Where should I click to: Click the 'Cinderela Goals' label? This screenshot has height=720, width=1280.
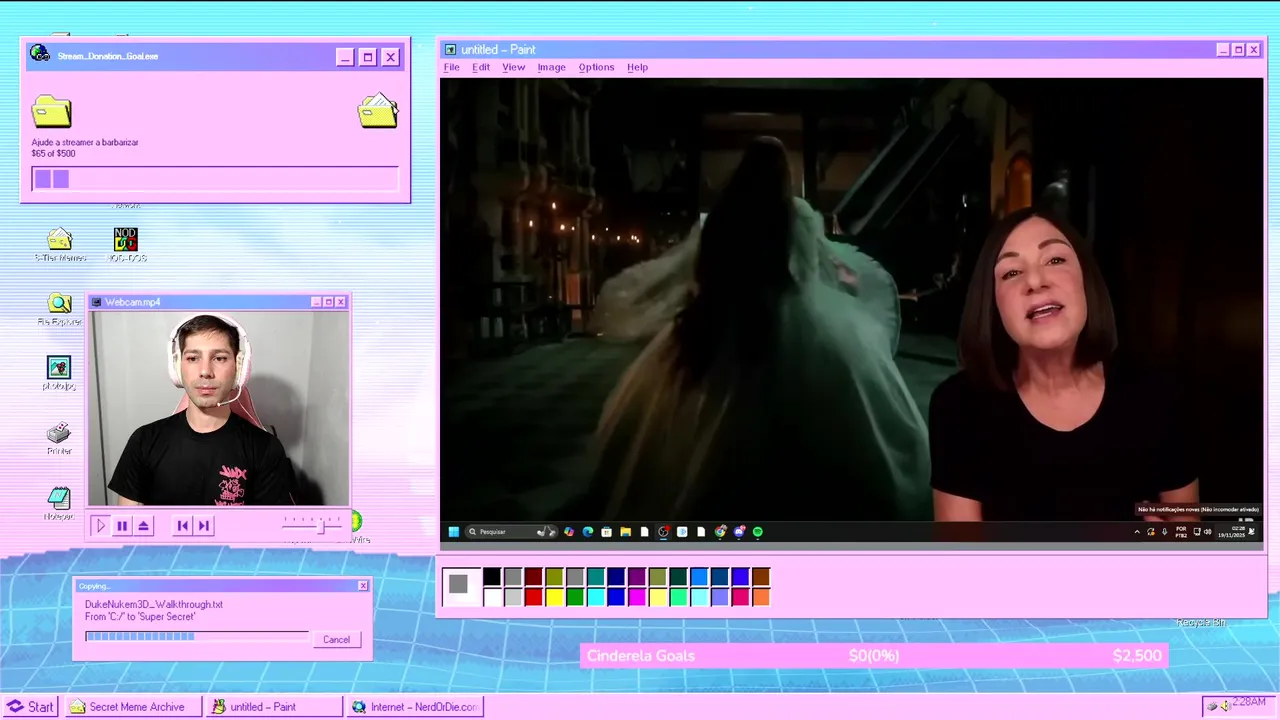tap(641, 656)
